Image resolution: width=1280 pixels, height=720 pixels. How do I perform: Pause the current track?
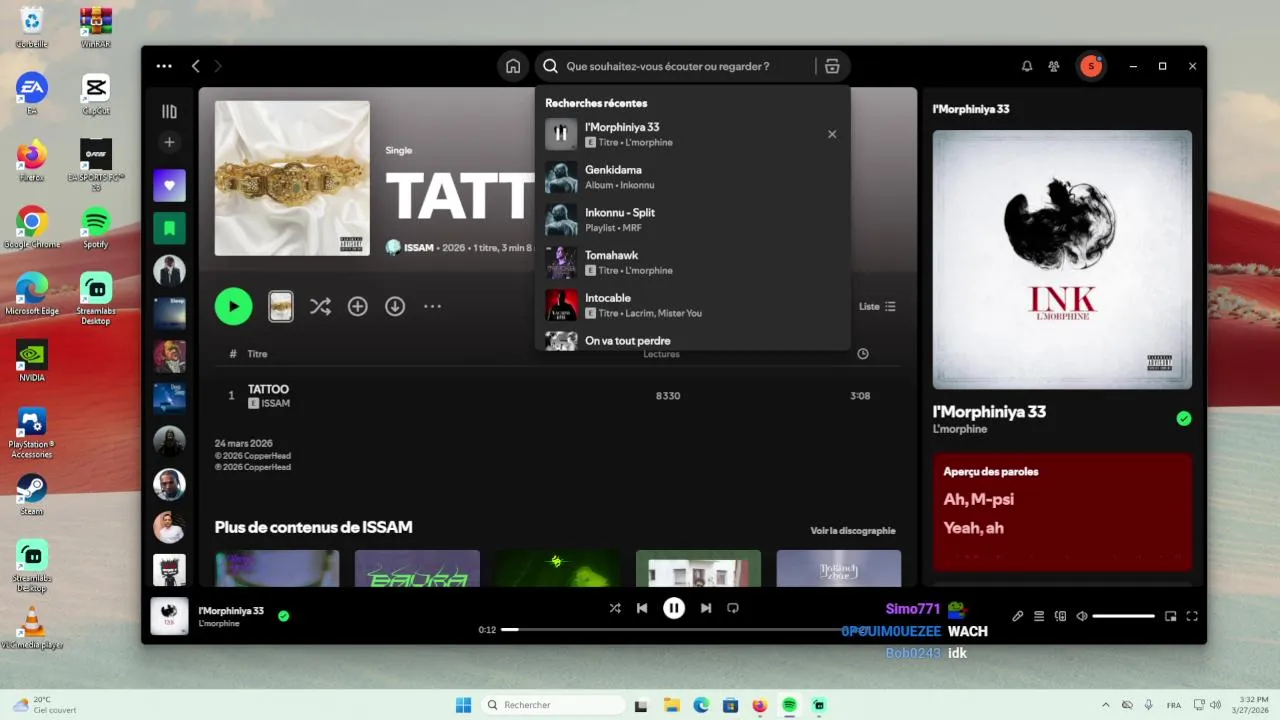(674, 608)
